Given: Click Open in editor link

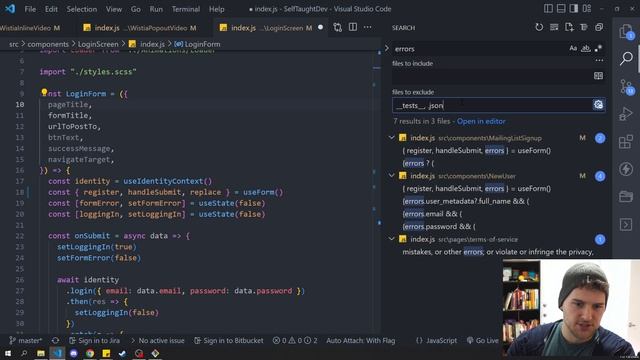Looking at the screenshot, I should pos(481,121).
